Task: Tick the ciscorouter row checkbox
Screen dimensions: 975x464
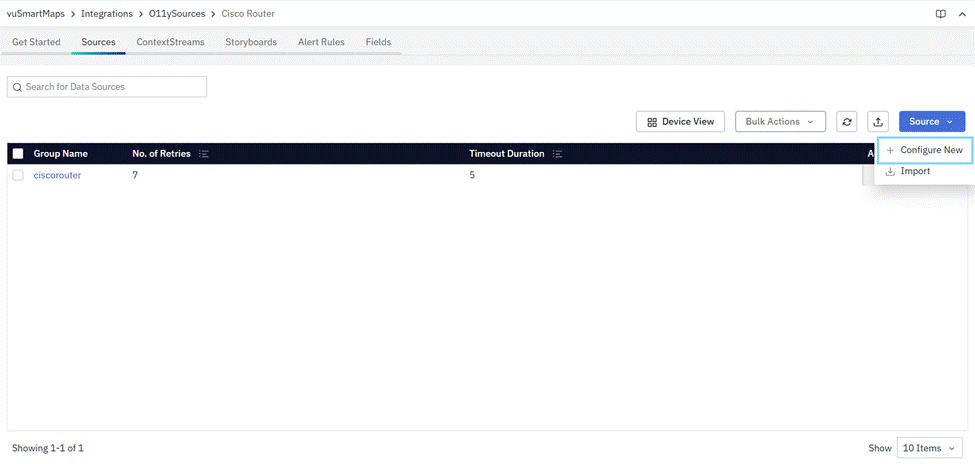Action: [x=18, y=175]
